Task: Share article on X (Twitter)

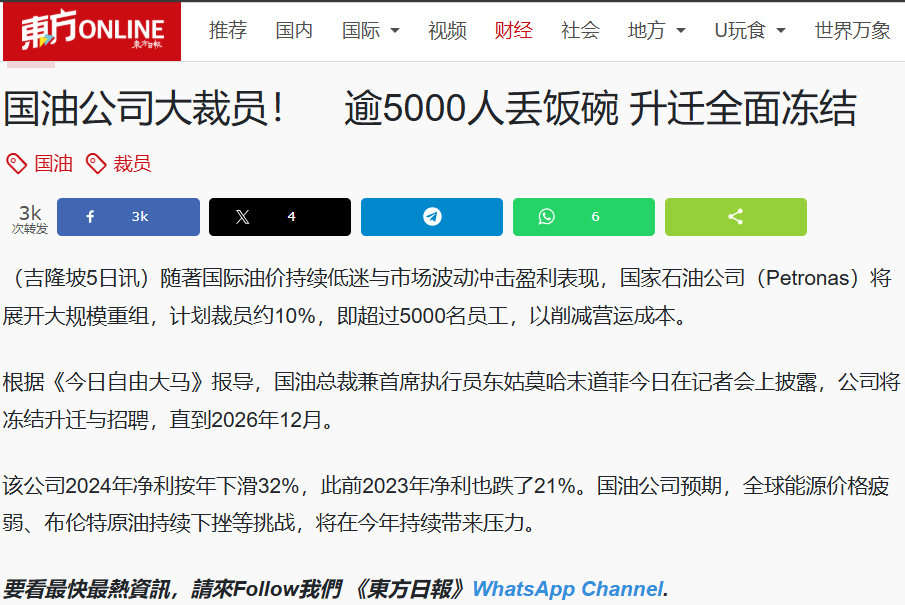Action: (x=280, y=217)
